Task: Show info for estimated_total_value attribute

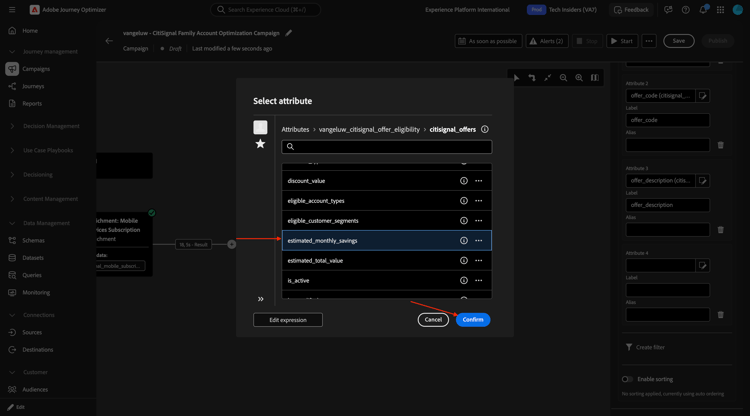Action: click(463, 261)
